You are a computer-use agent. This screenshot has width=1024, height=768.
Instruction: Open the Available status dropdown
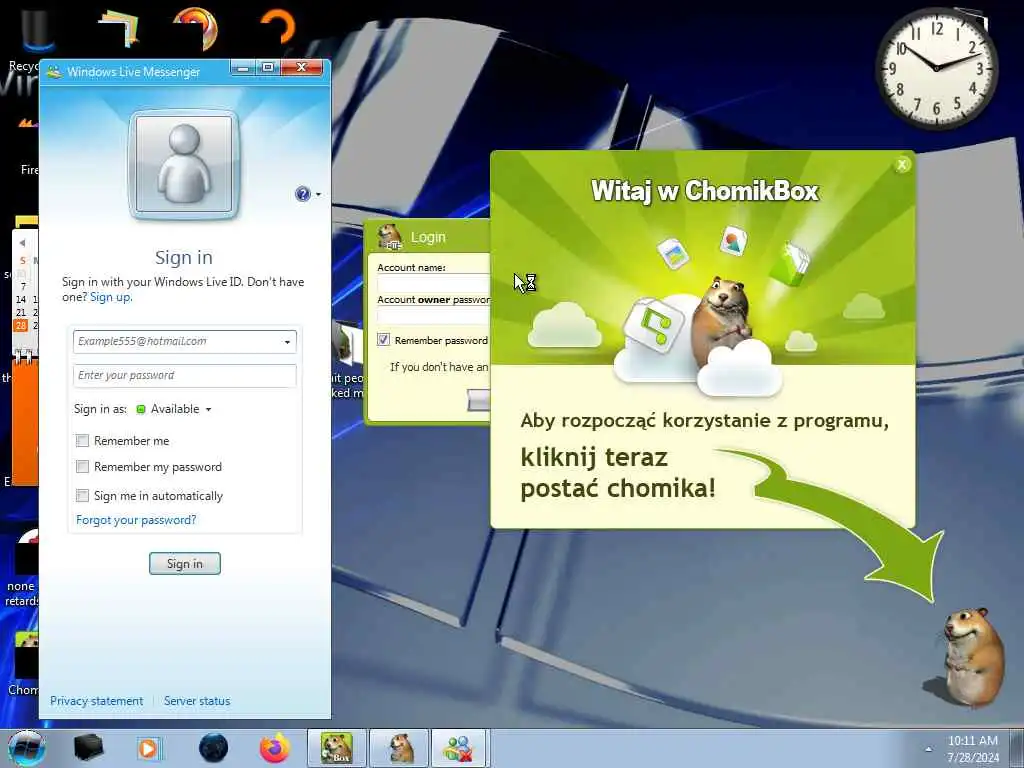(174, 409)
